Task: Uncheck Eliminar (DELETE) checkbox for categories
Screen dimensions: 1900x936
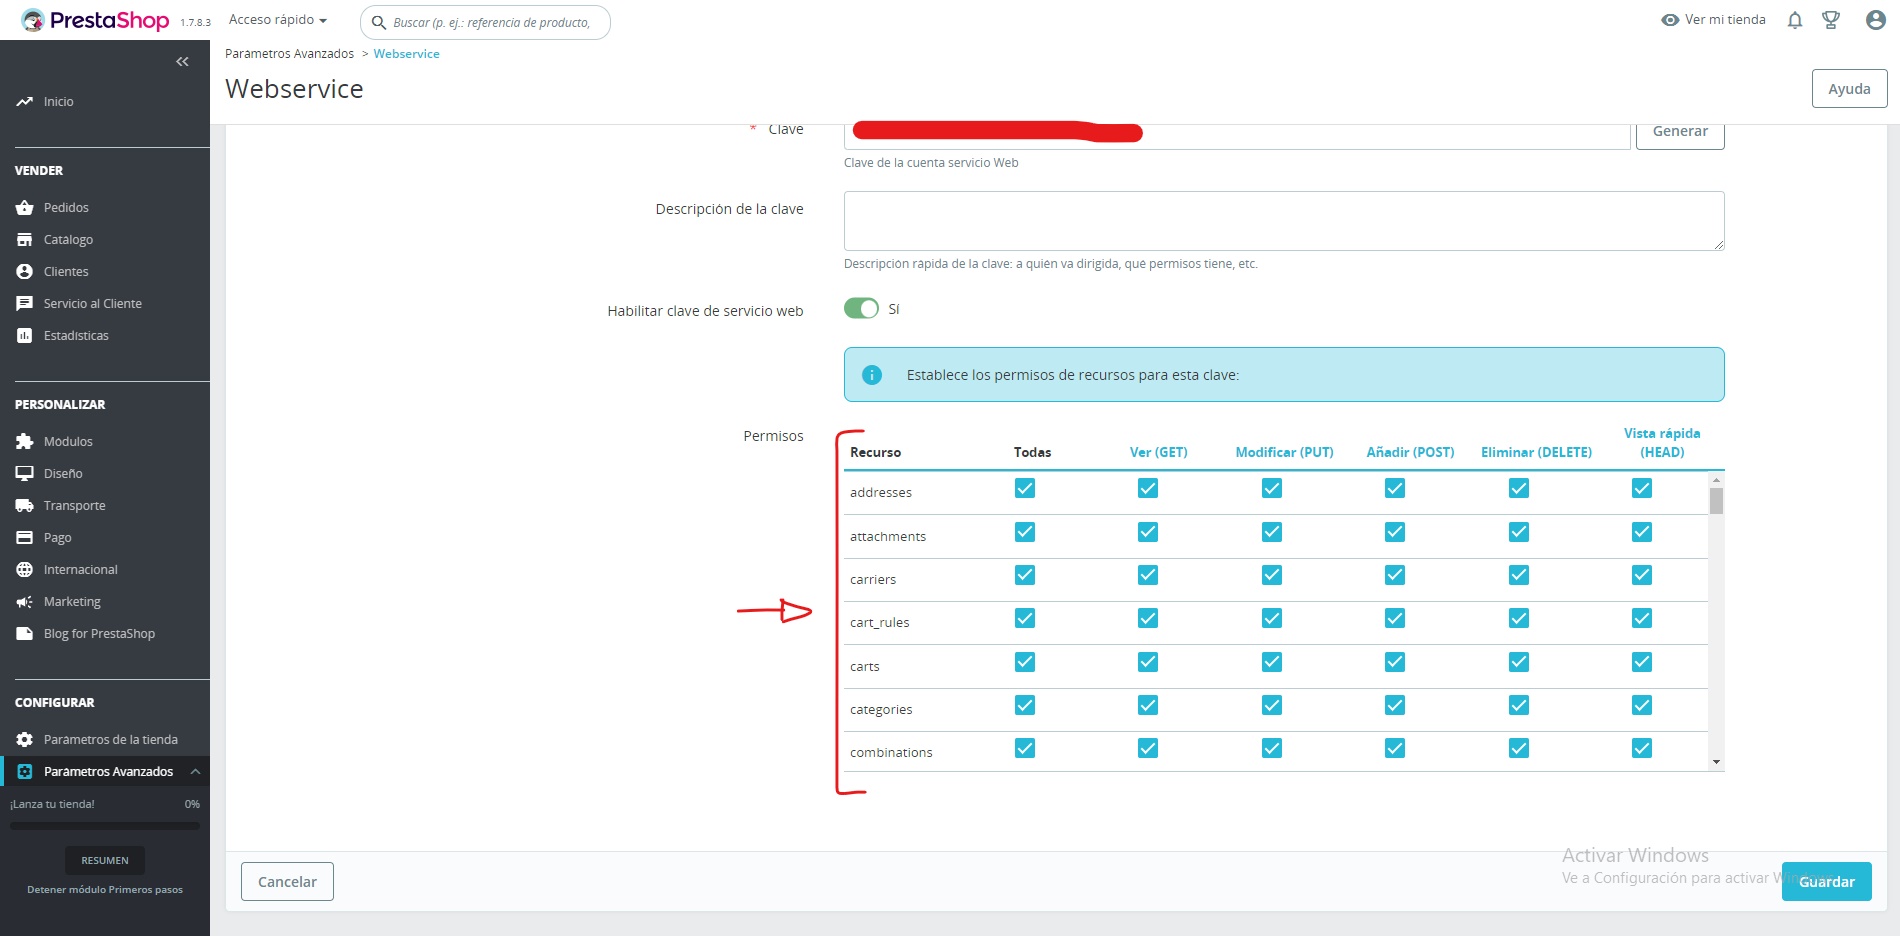Action: [1518, 705]
